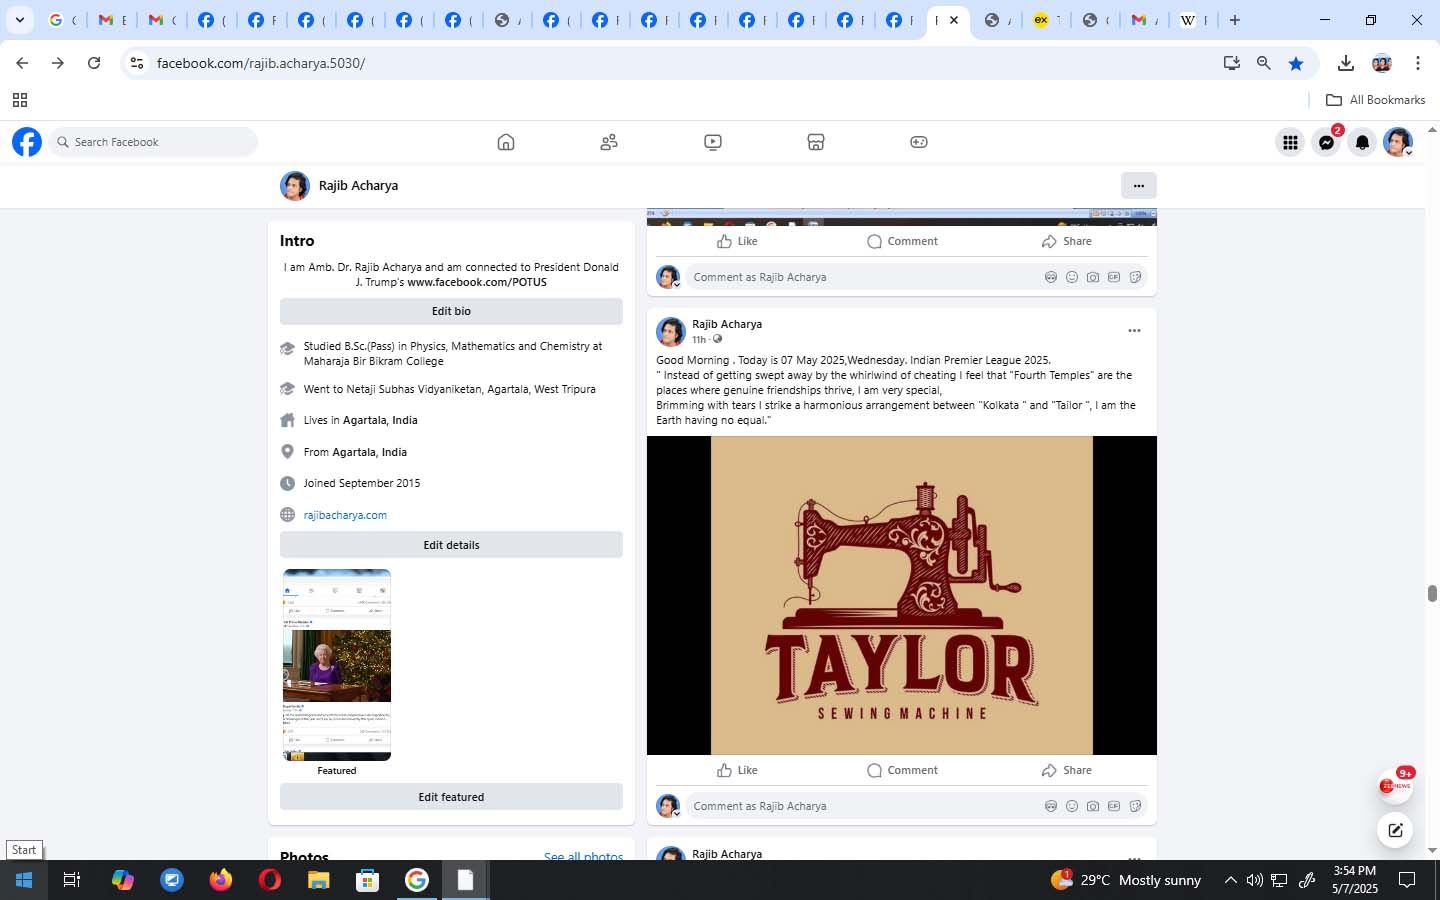
Task: Click Edit bio button
Action: point(451,311)
